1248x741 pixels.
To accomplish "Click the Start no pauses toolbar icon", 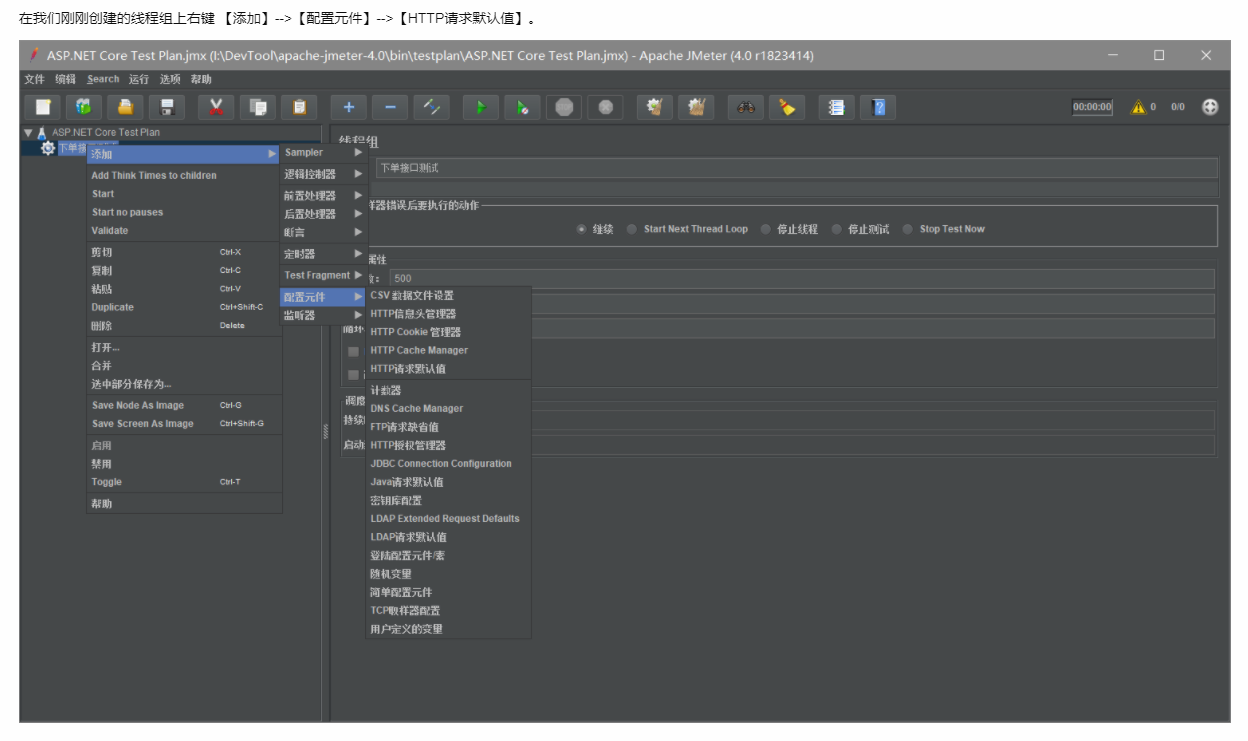I will coord(522,107).
